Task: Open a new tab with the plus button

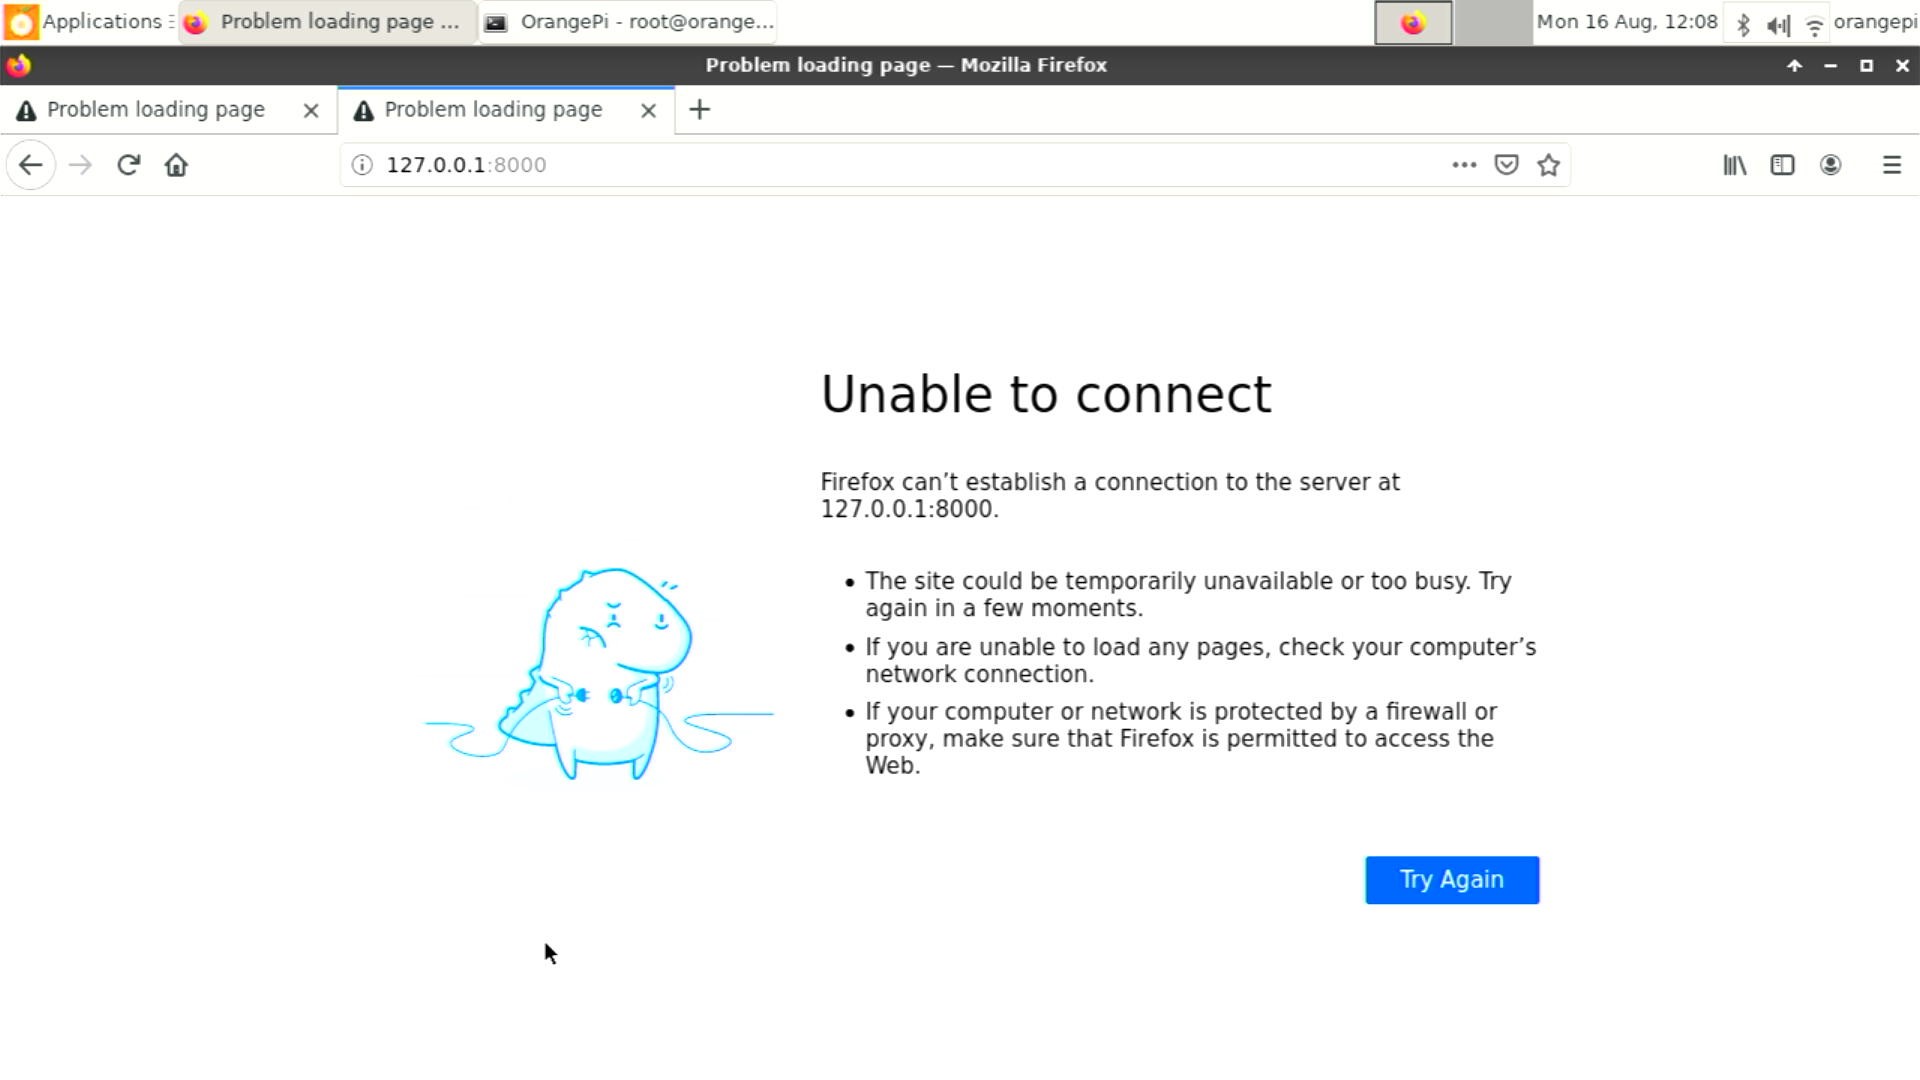Action: [x=700, y=110]
